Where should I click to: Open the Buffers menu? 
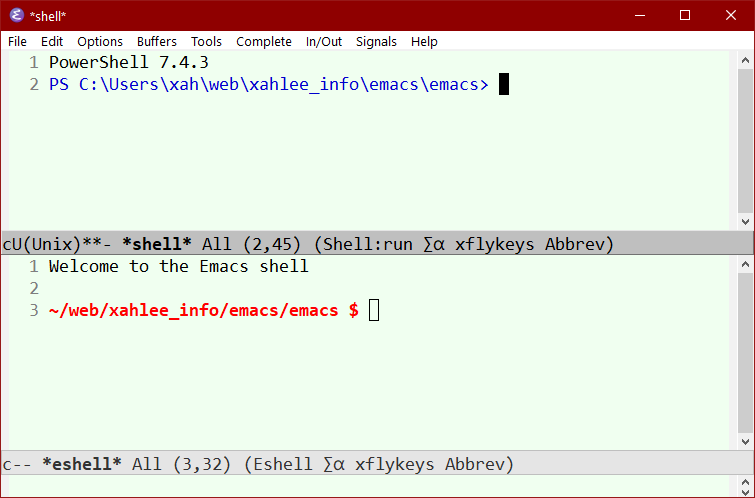click(156, 42)
